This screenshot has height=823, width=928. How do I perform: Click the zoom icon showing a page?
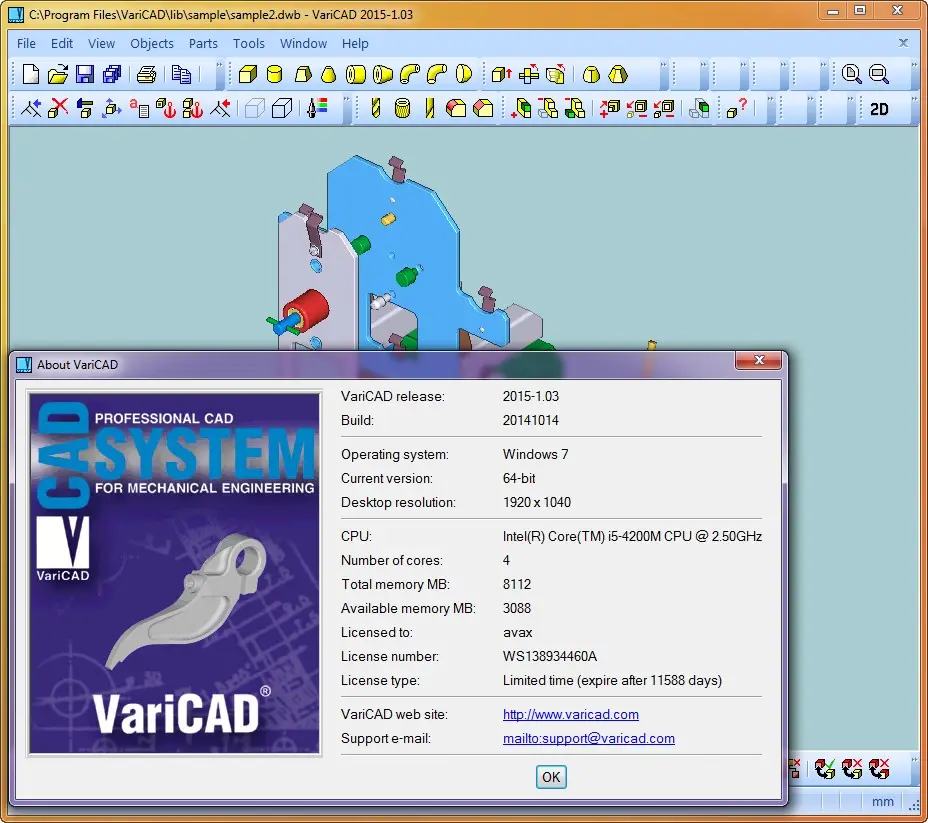pos(852,75)
